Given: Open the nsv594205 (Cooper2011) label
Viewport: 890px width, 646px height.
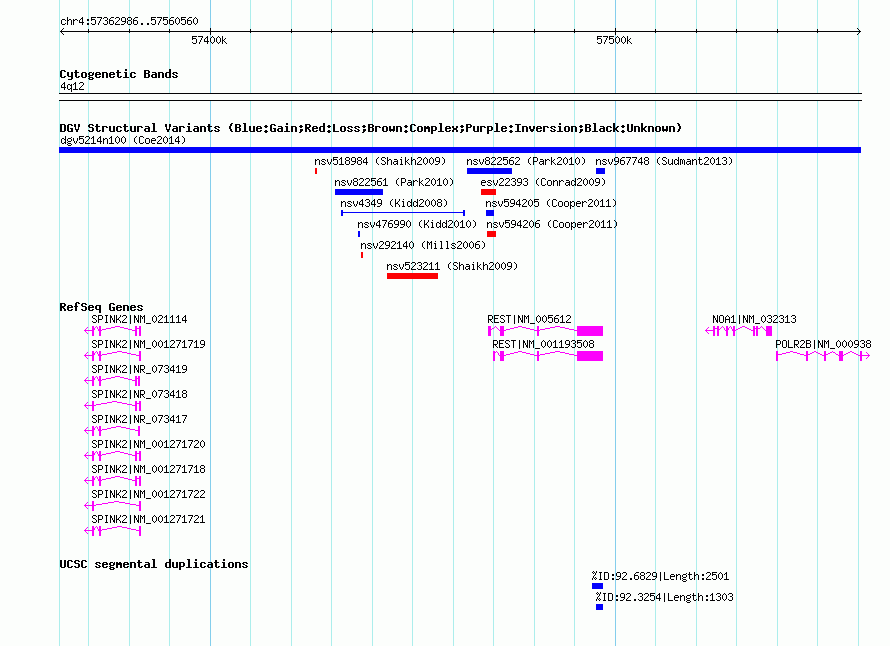Looking at the screenshot, I should [551, 203].
